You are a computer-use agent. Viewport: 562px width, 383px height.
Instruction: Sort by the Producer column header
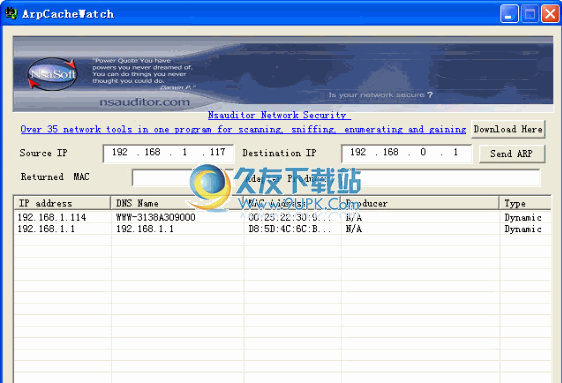pyautogui.click(x=420, y=203)
